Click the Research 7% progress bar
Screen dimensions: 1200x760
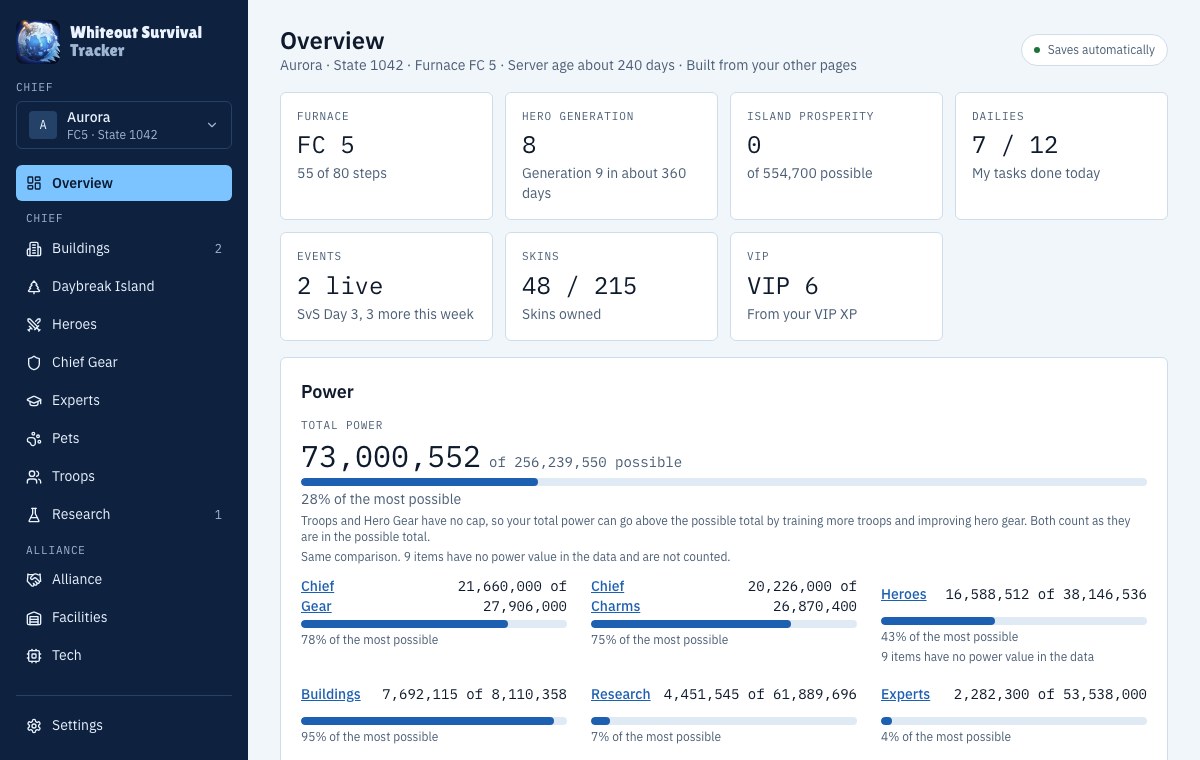pos(724,721)
